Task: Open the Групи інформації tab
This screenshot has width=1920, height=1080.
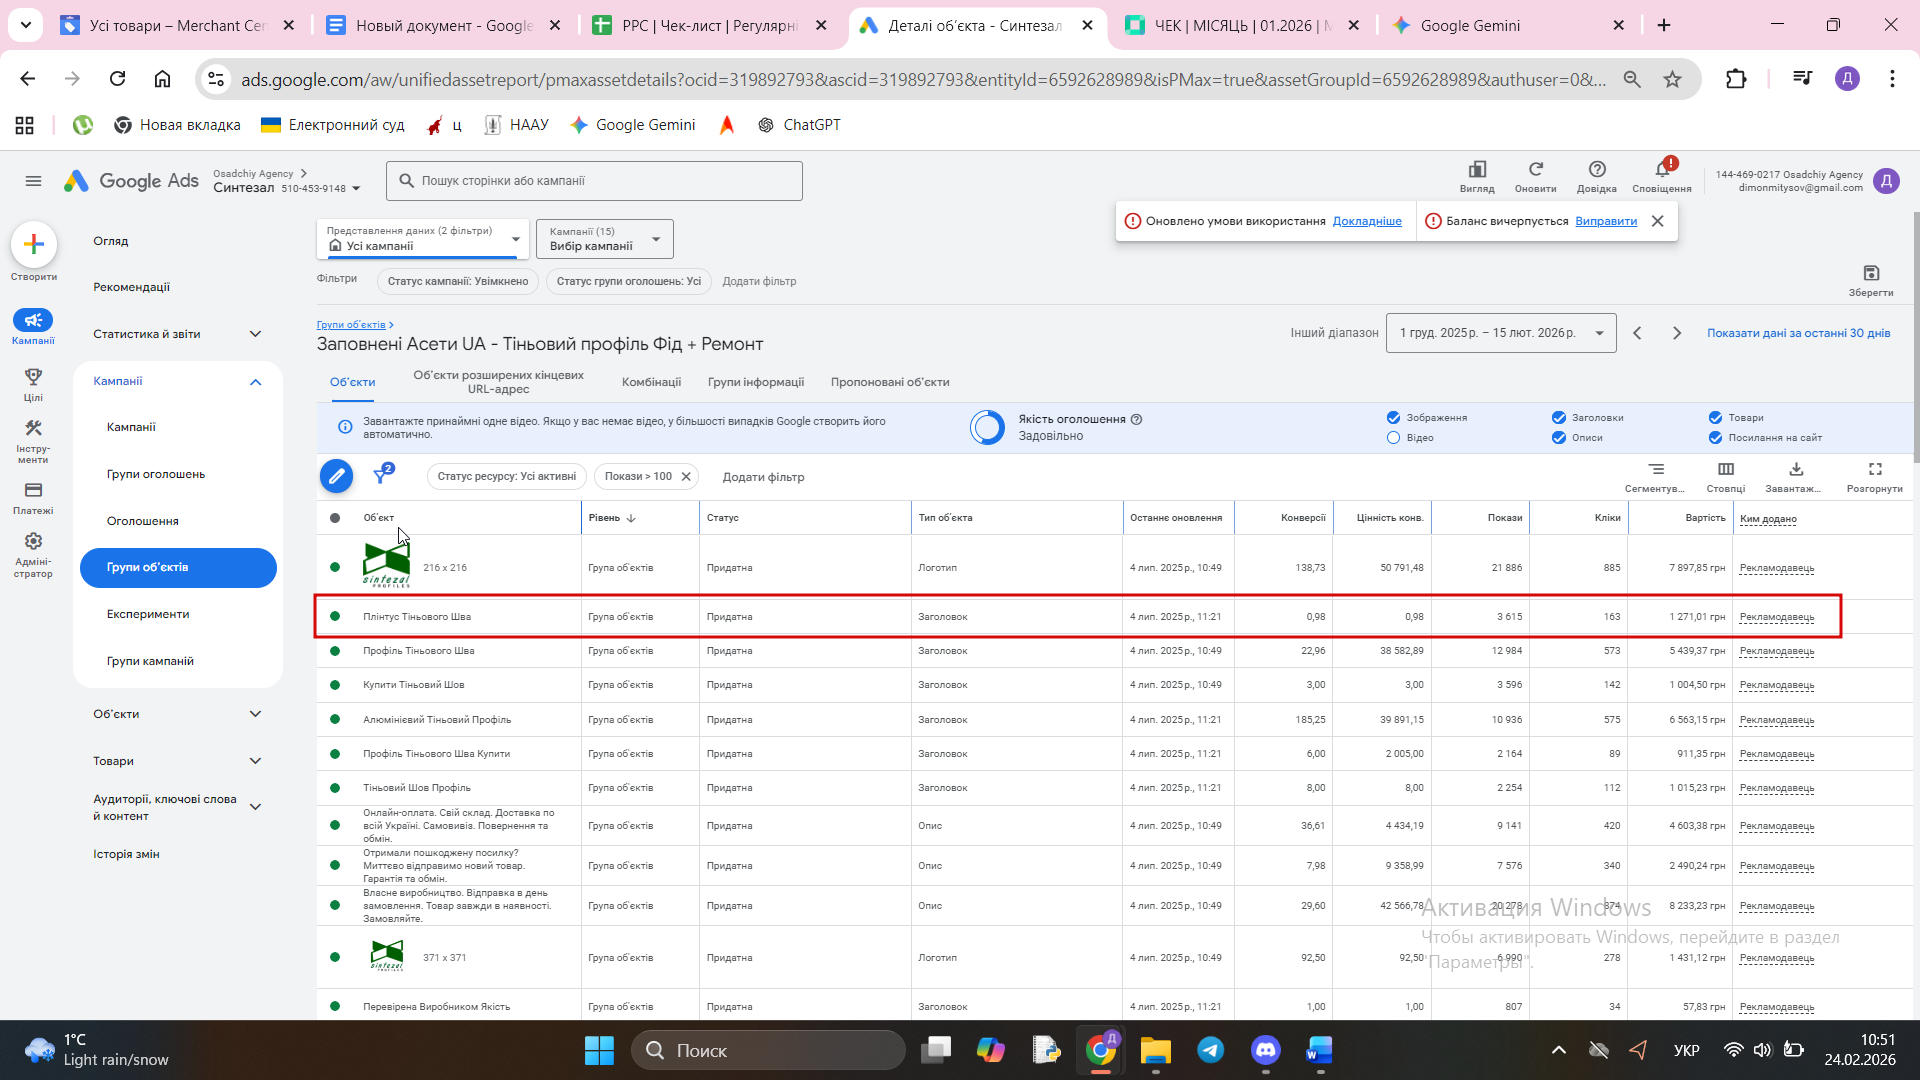Action: [x=755, y=382]
